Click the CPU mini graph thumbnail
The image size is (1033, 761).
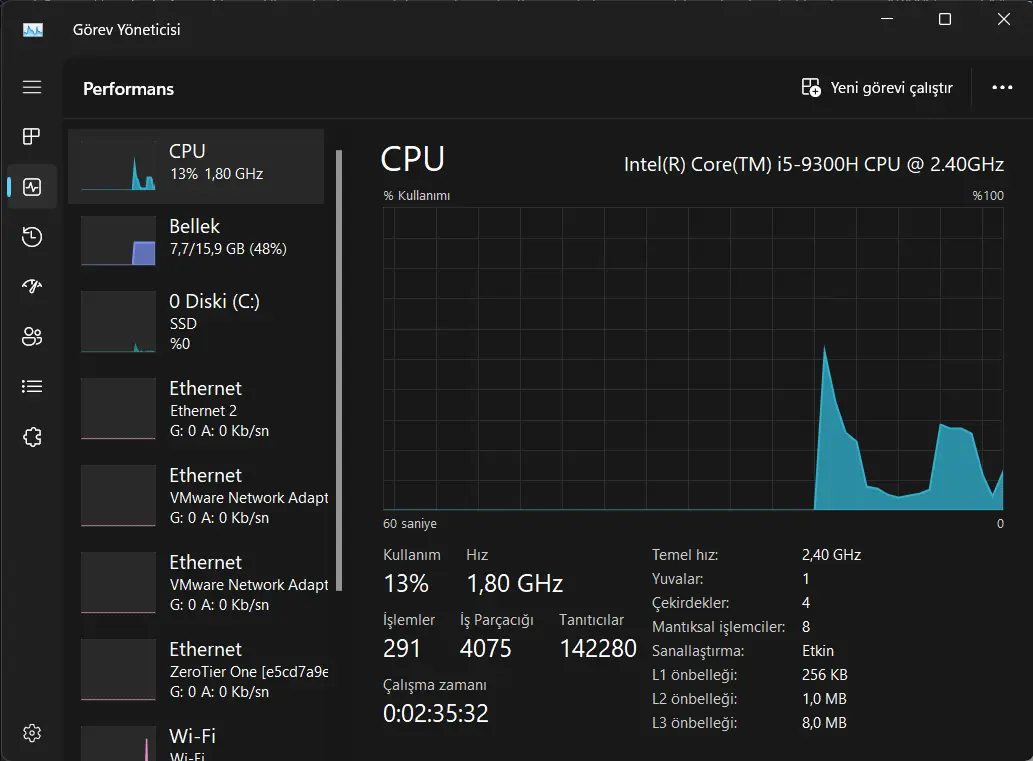pyautogui.click(x=119, y=166)
